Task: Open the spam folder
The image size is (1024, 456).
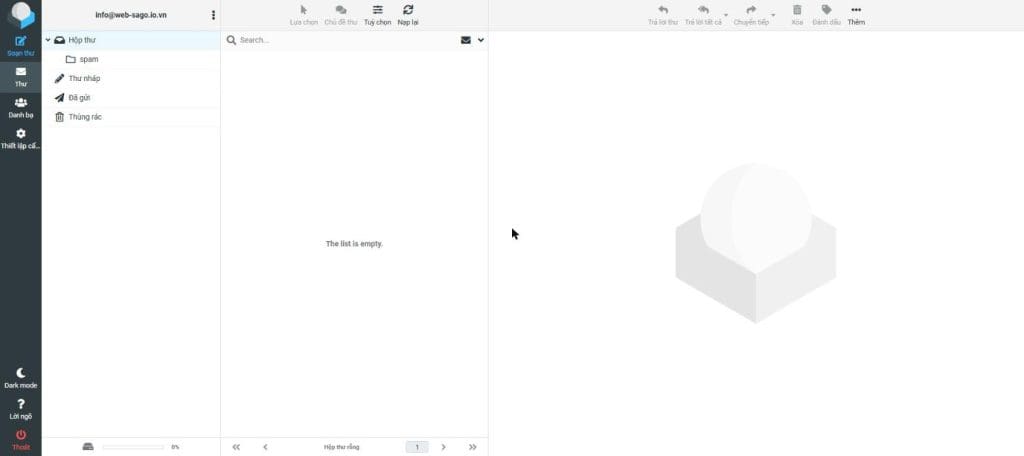Action: click(131, 59)
